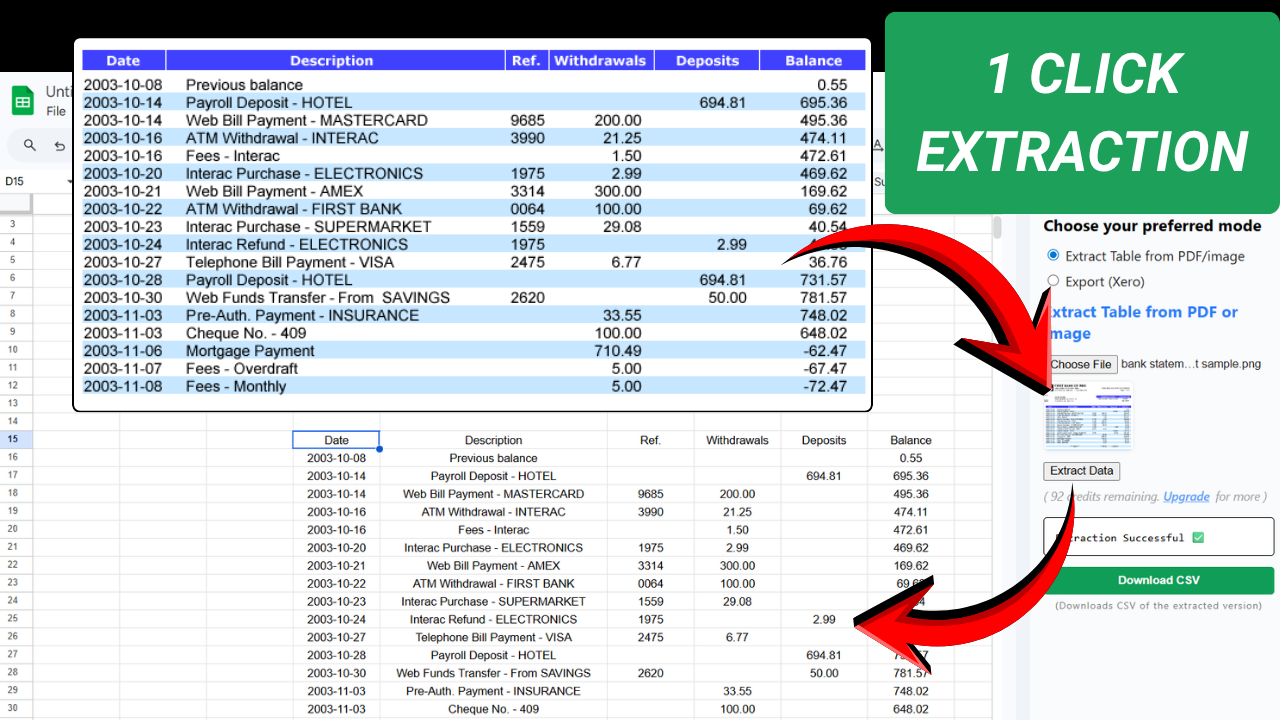Select withdrawal cell 300.00
Screen dimensions: 1280x720
coord(737,566)
